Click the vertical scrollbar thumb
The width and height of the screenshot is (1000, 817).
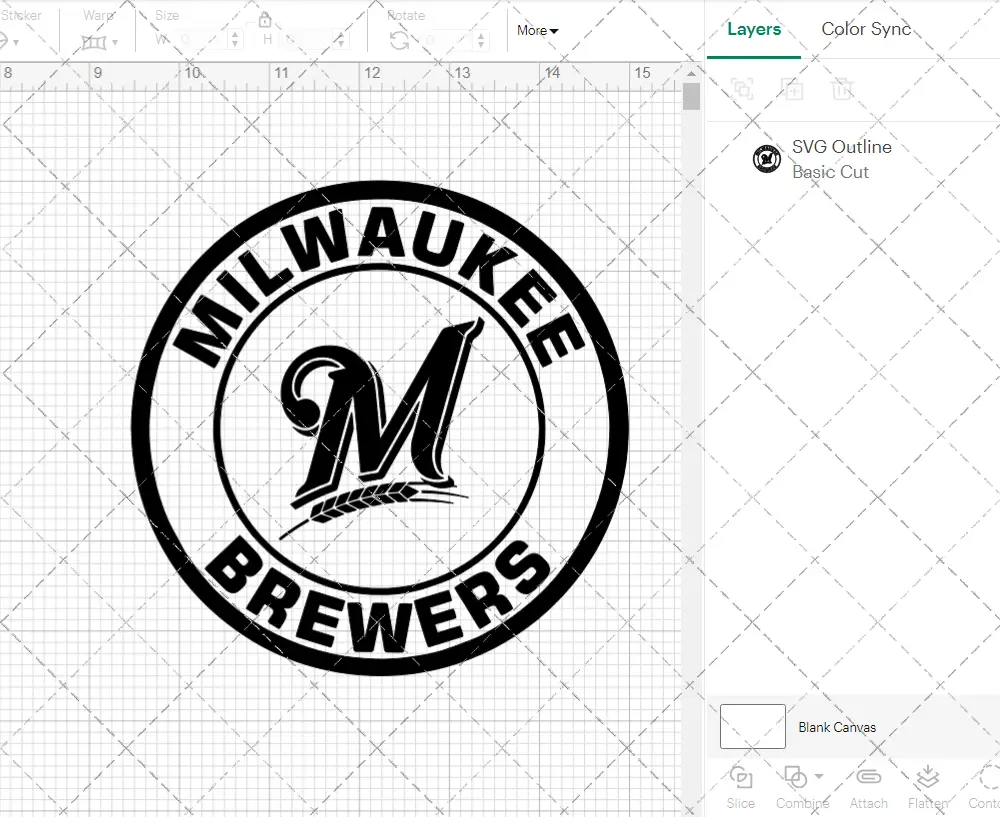point(691,97)
